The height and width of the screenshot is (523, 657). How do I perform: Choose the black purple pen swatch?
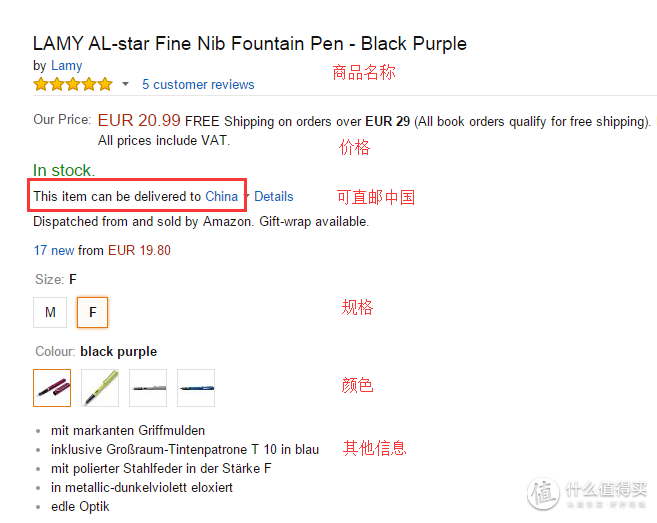(52, 388)
